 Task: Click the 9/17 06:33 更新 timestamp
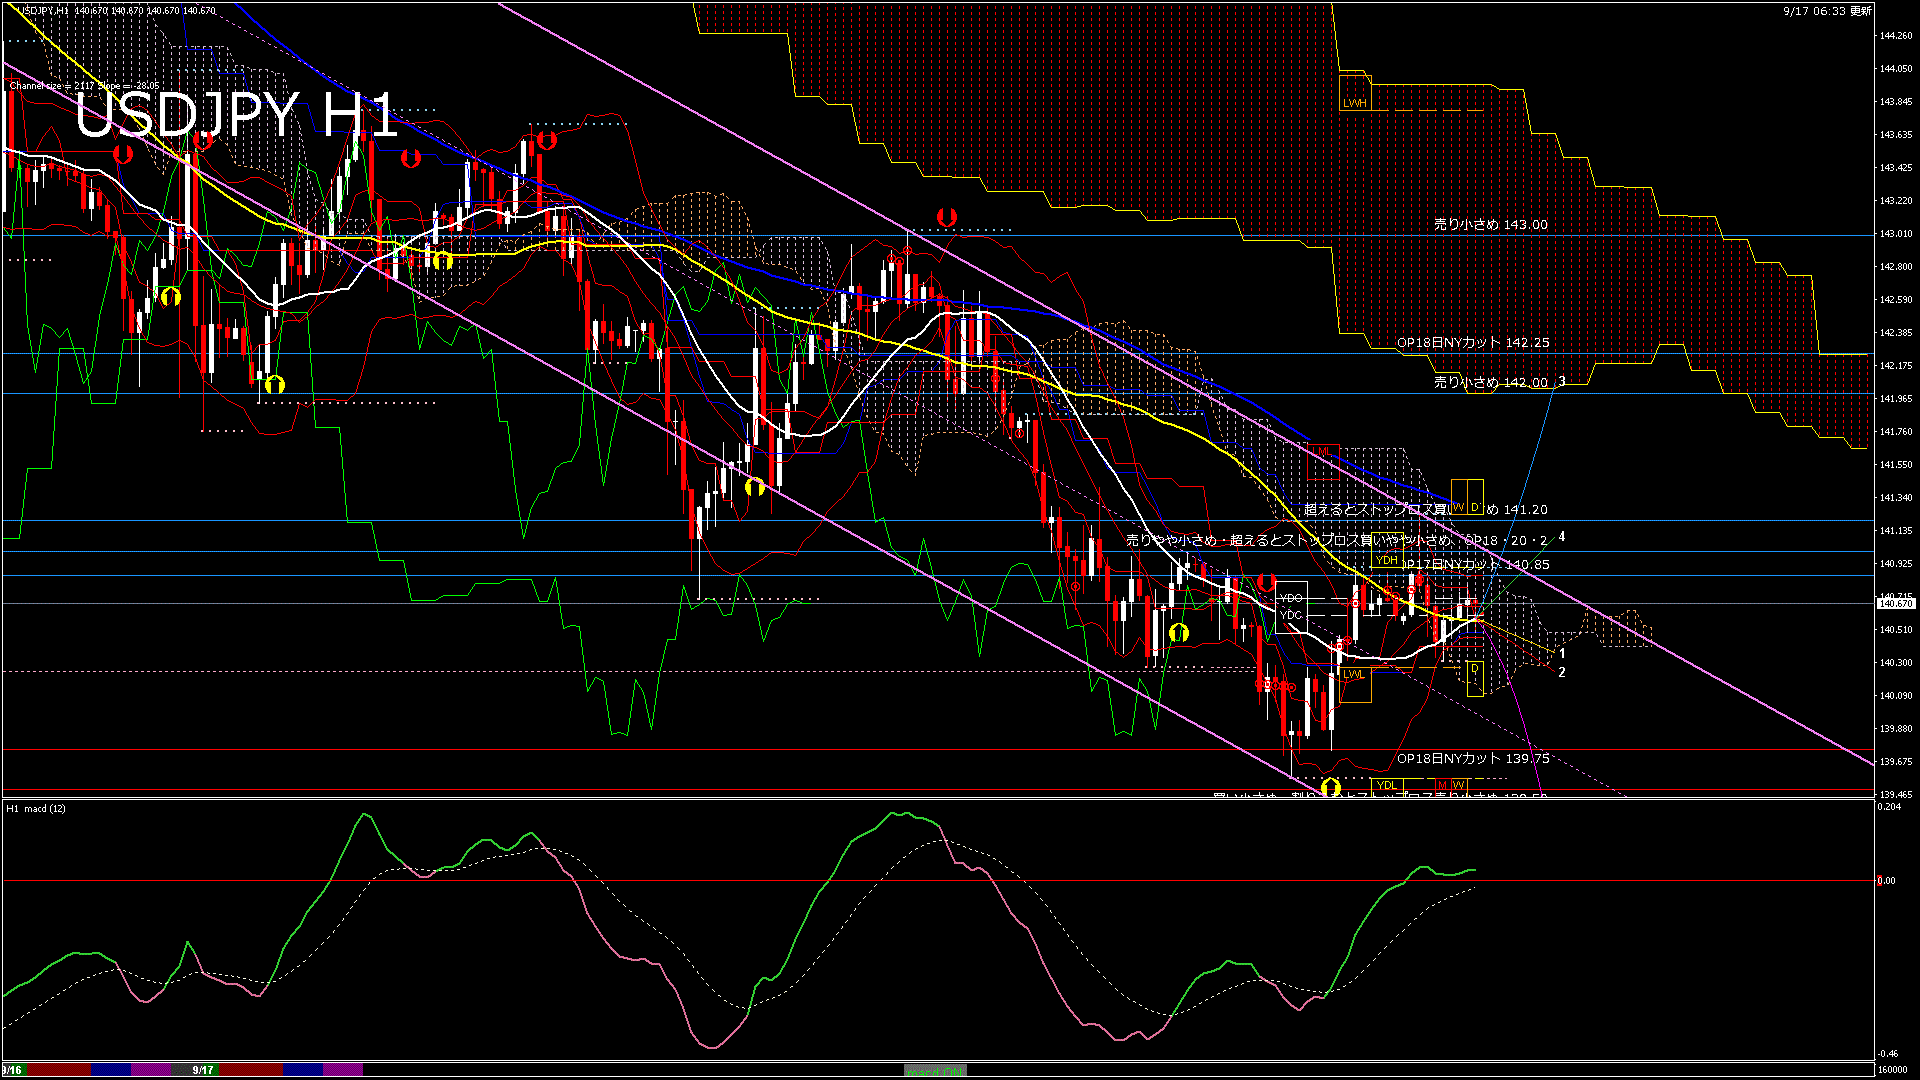pyautogui.click(x=1827, y=11)
